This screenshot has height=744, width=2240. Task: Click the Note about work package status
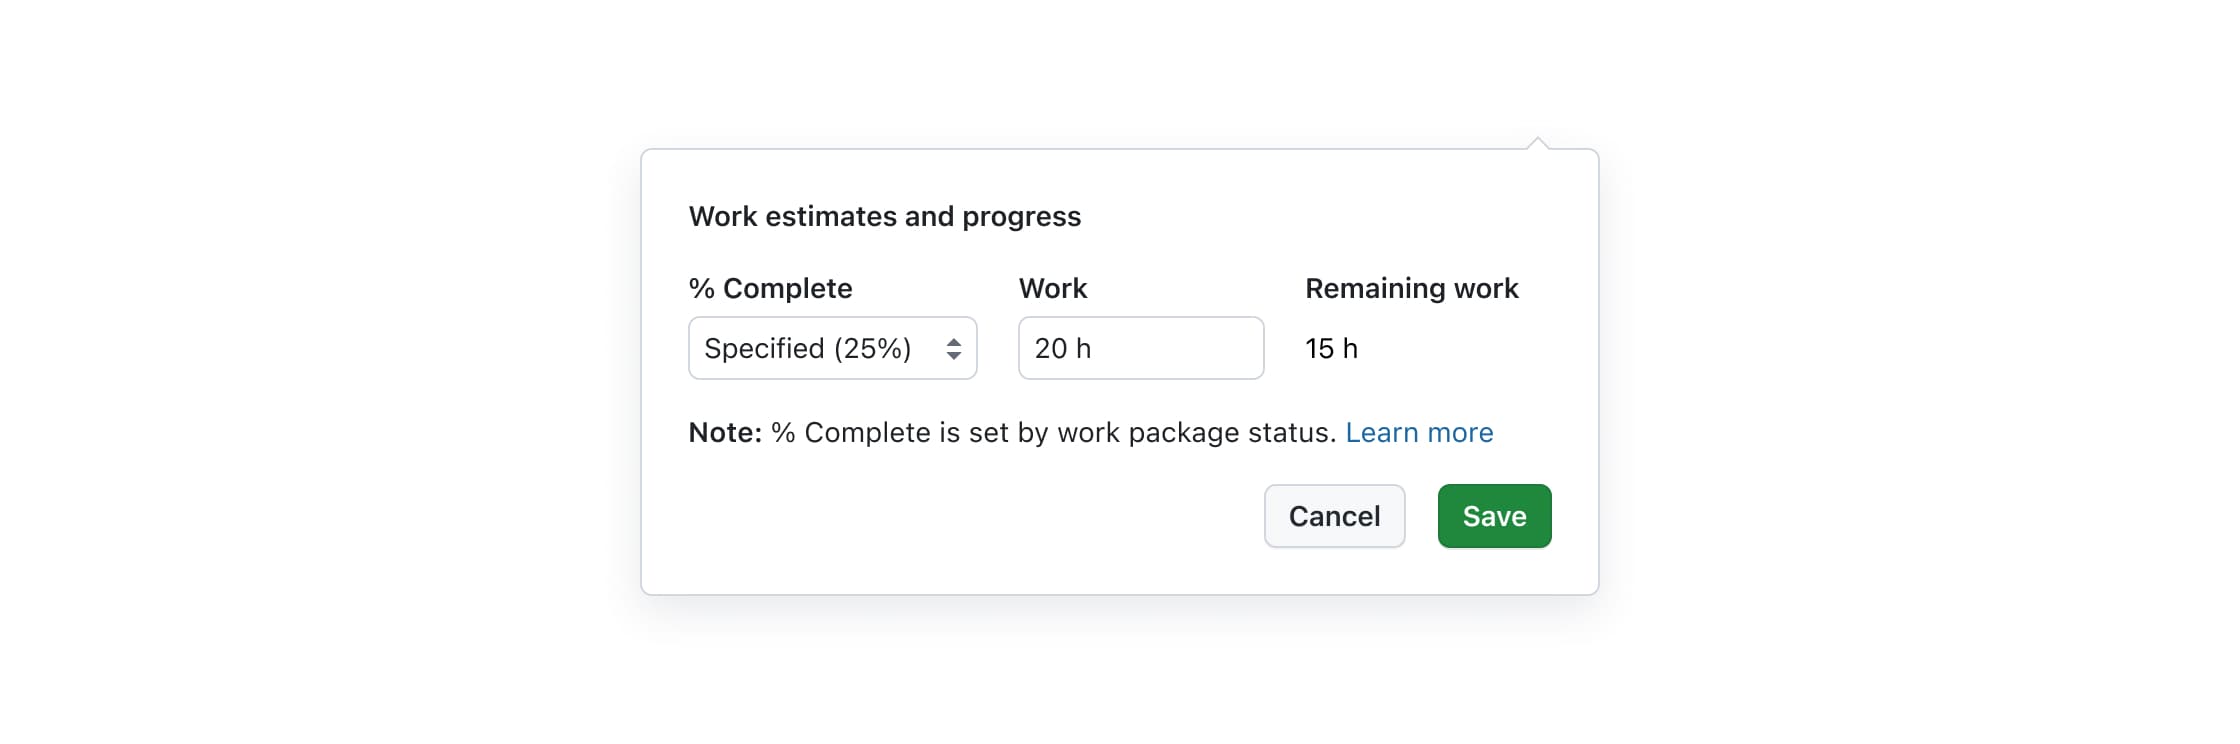click(1011, 432)
